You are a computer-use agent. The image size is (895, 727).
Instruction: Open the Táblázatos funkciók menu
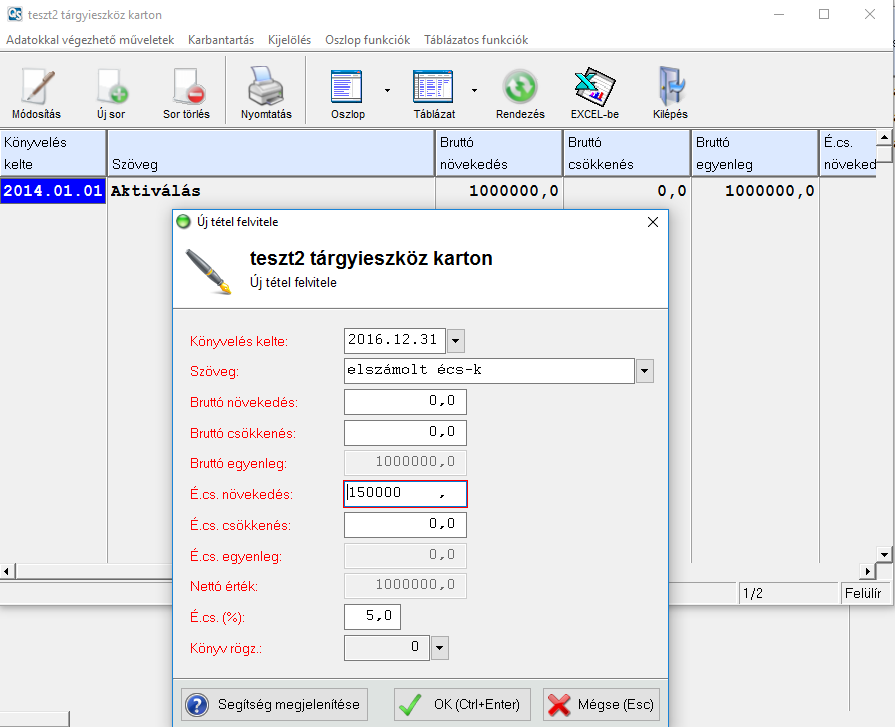click(476, 40)
